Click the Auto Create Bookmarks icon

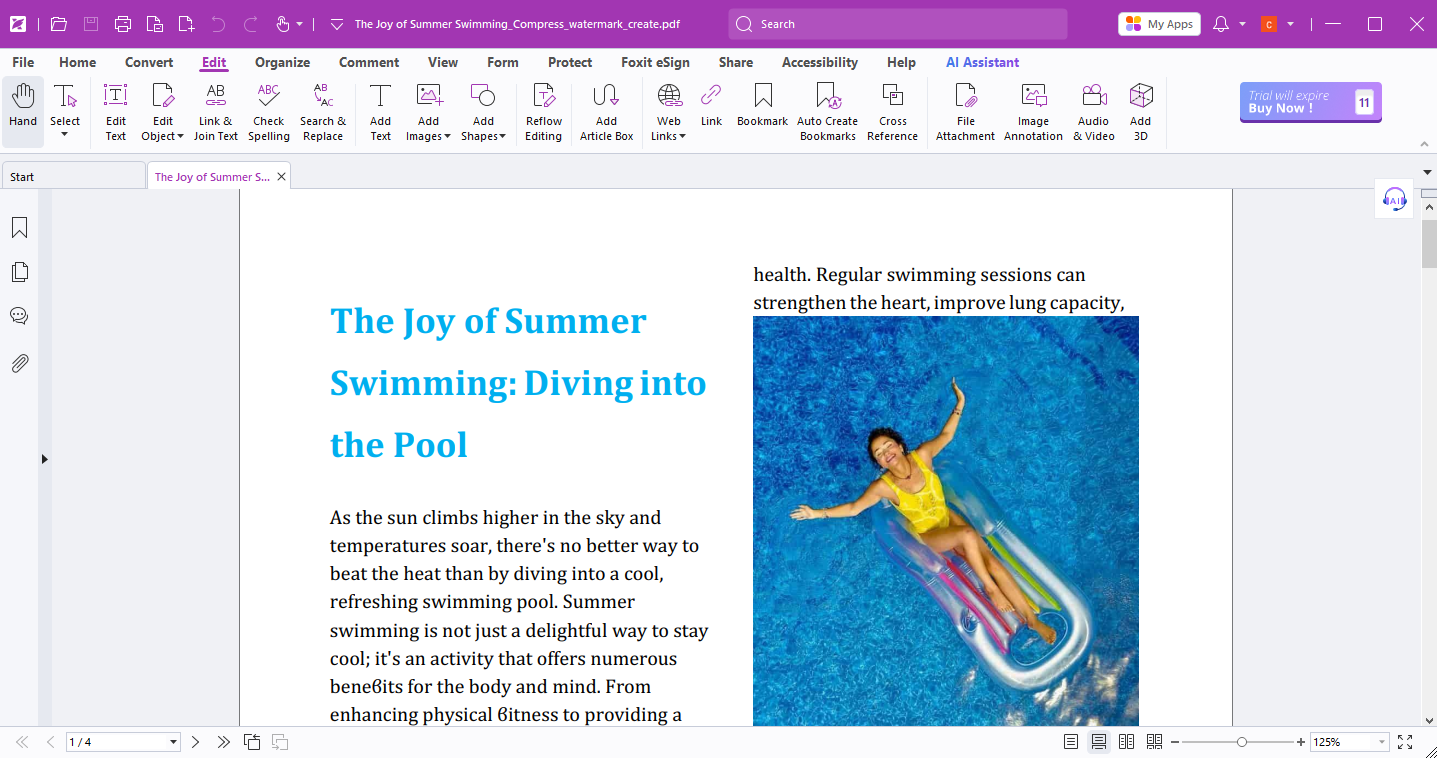coord(827,111)
